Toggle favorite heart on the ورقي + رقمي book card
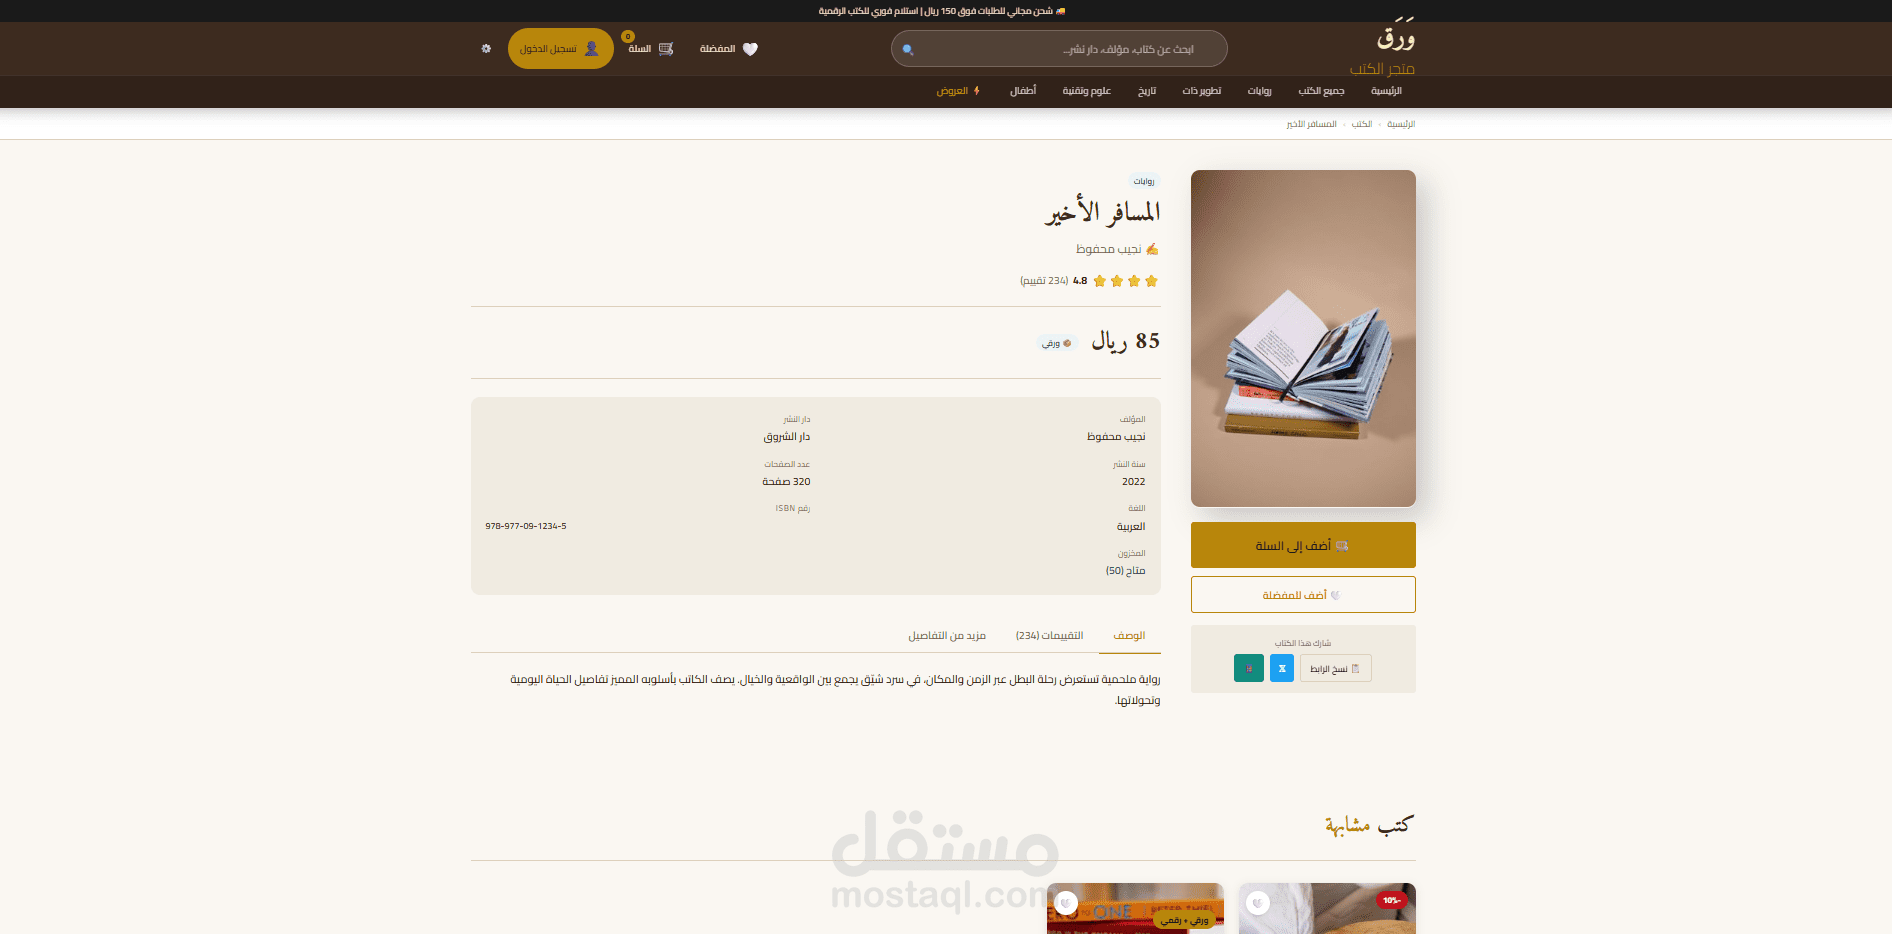The image size is (1892, 934). (x=1066, y=903)
